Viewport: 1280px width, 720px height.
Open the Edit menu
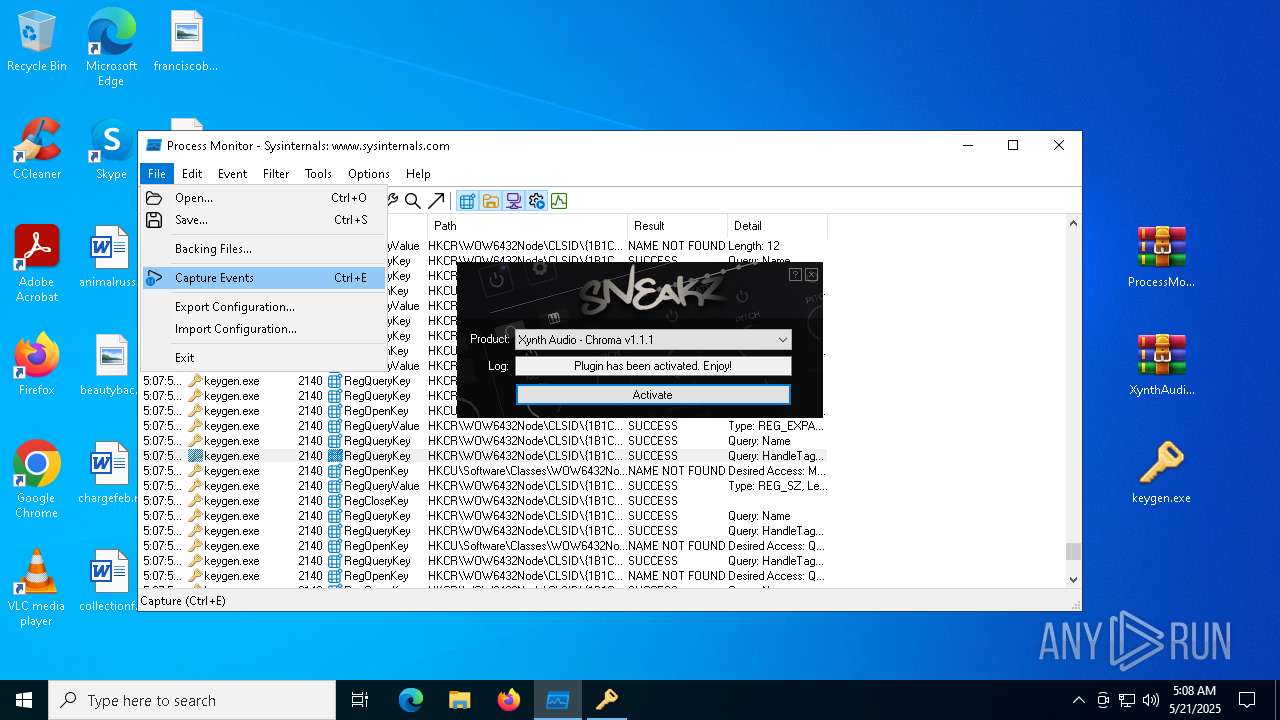(x=192, y=173)
